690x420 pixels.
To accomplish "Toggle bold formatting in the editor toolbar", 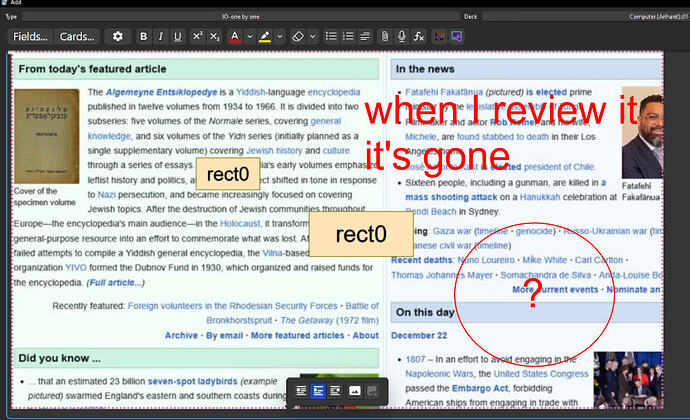I will click(143, 36).
